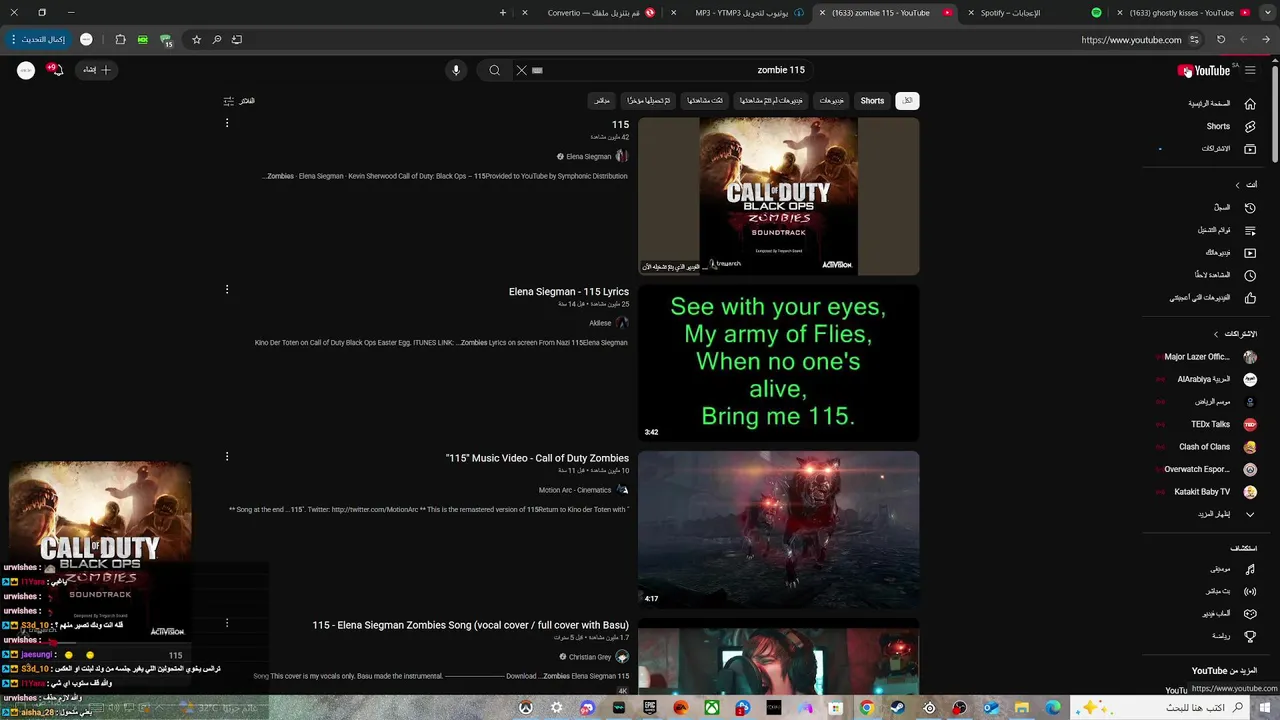
Task: Open the YouTube account avatar menu
Action: 26,70
